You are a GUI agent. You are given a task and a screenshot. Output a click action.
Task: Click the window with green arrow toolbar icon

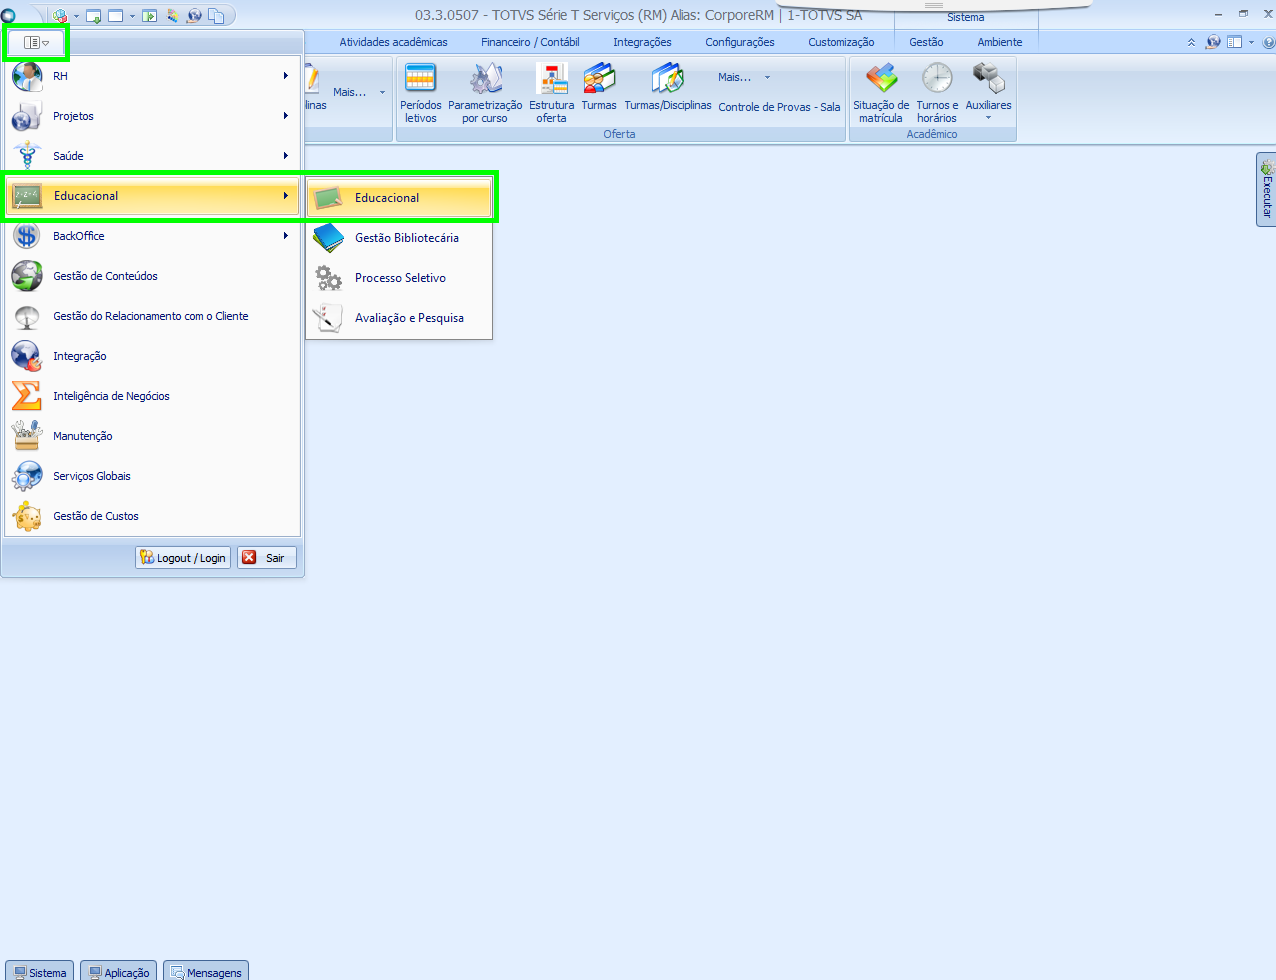150,15
